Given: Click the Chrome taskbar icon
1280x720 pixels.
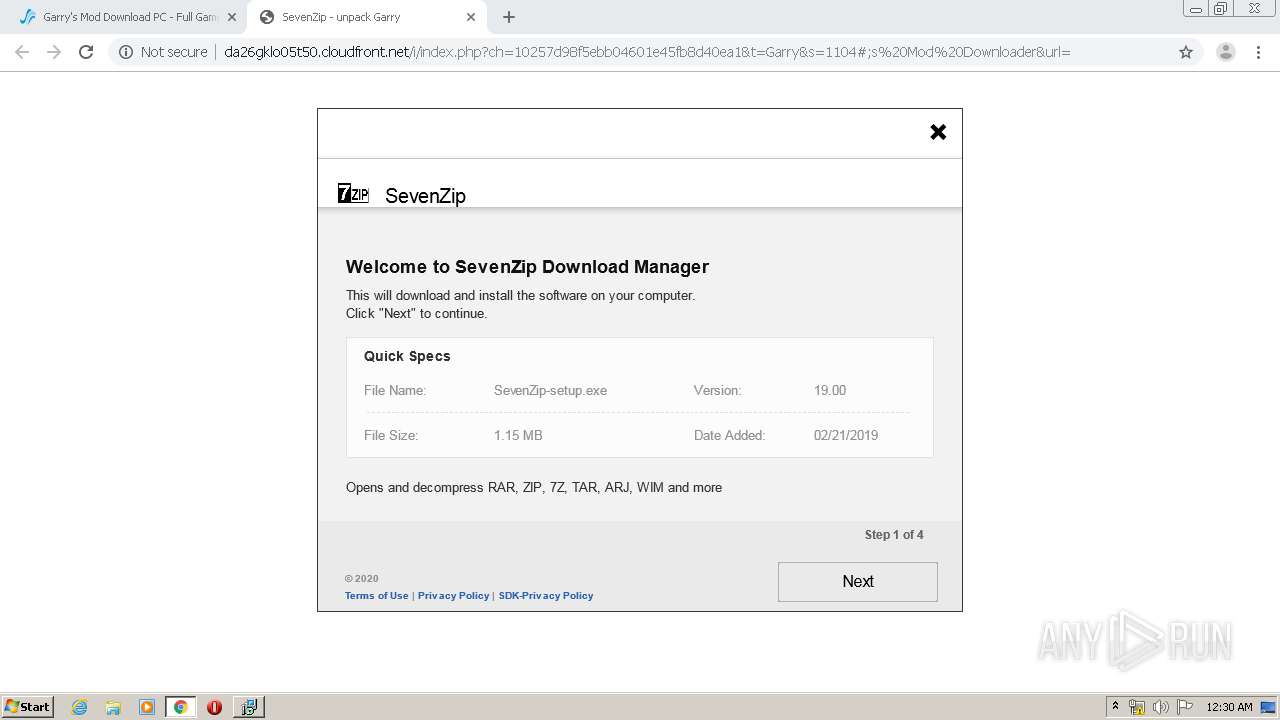Looking at the screenshot, I should tap(180, 707).
